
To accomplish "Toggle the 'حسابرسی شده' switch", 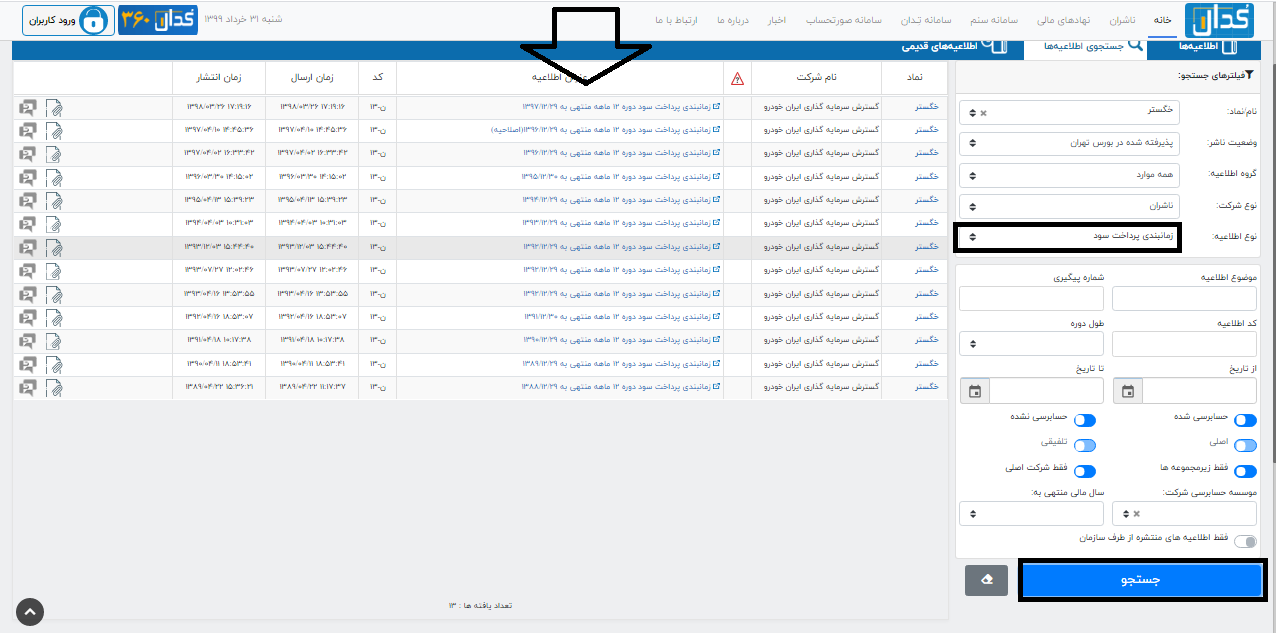I will pos(1245,421).
